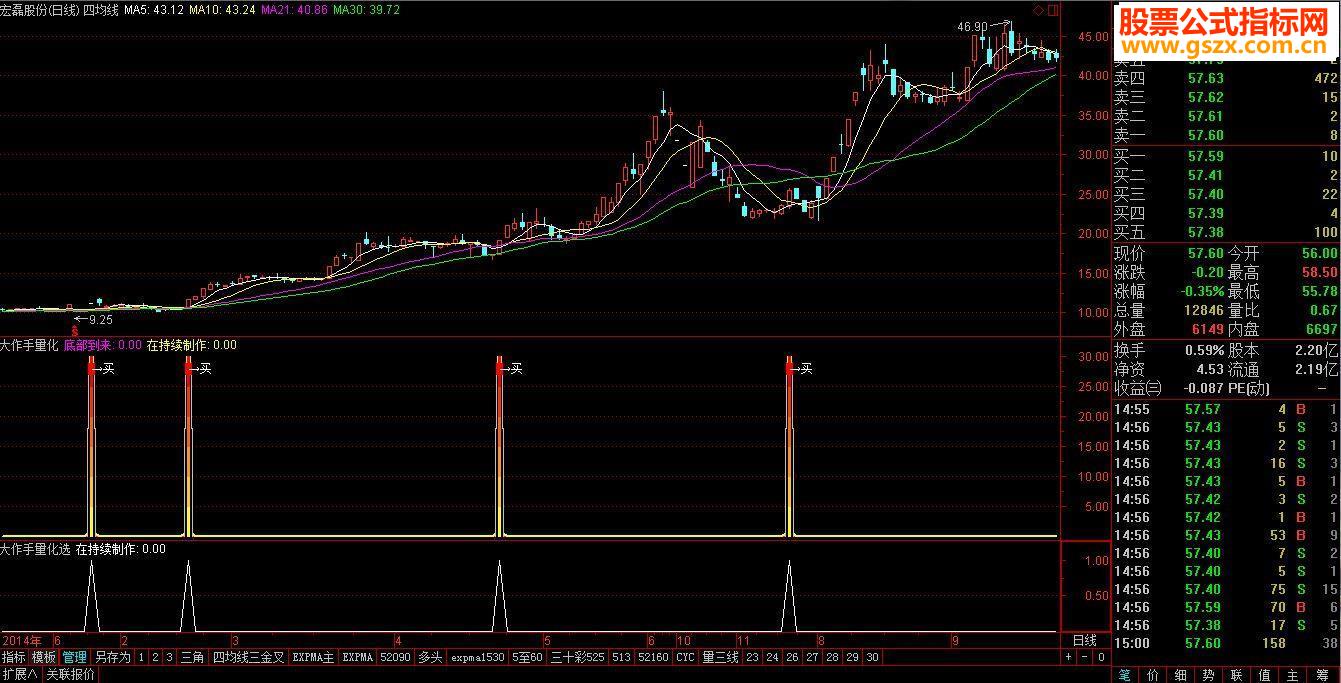Screen dimensions: 1341x683
Task: Select the 四均线三金叉 template
Action: (248, 657)
